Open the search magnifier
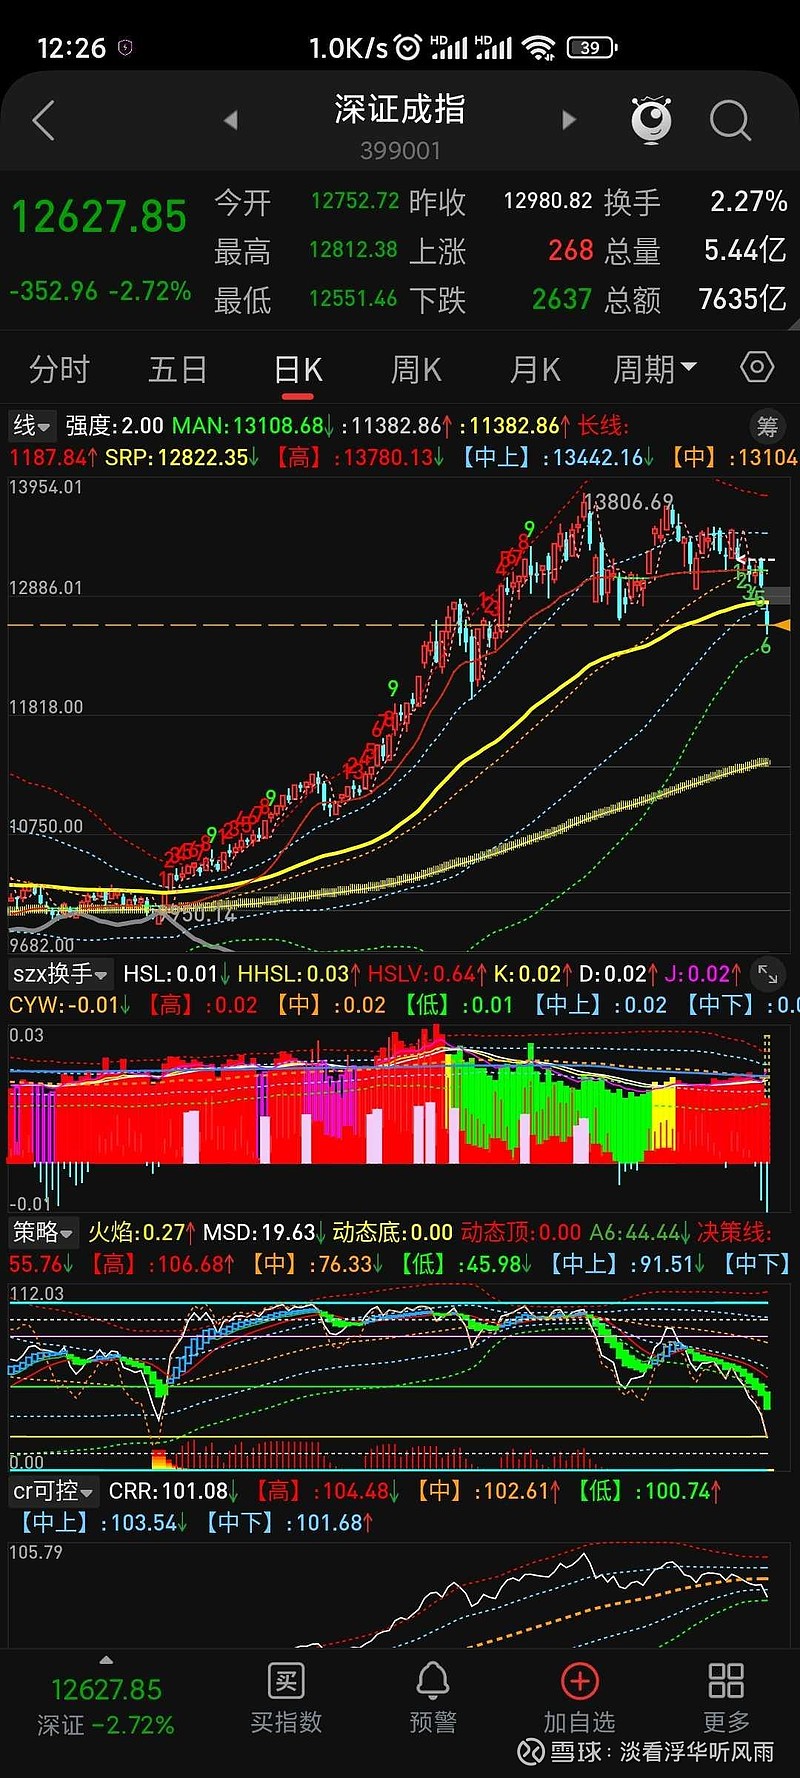The image size is (800, 1778). click(x=730, y=121)
